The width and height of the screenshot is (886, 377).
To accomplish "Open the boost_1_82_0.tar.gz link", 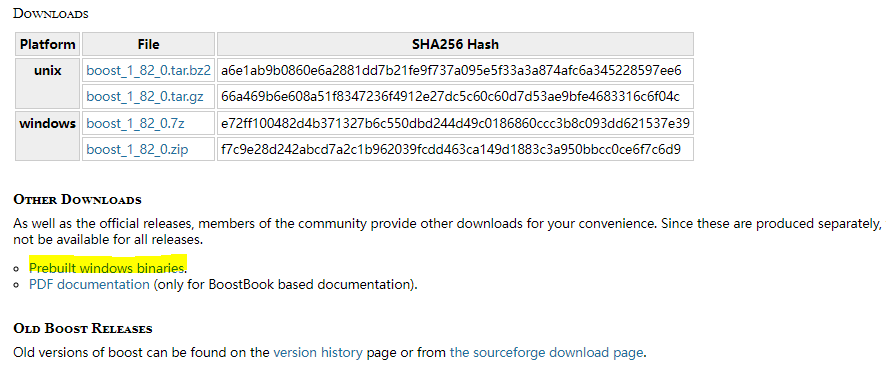I will [145, 97].
